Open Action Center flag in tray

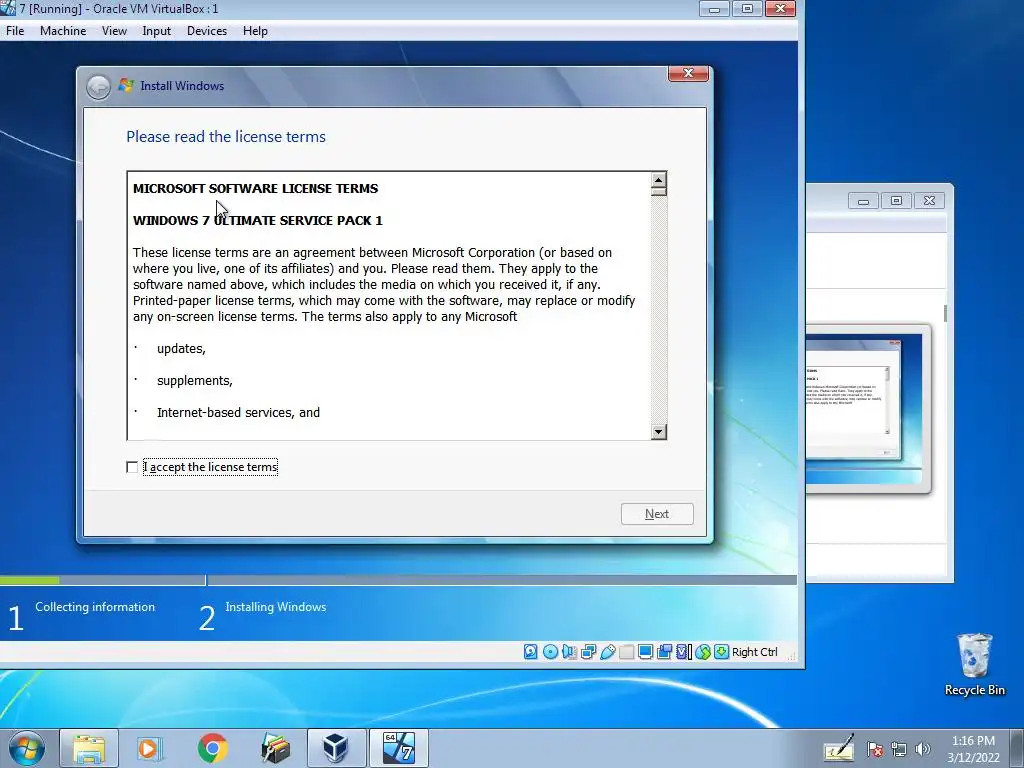875,749
